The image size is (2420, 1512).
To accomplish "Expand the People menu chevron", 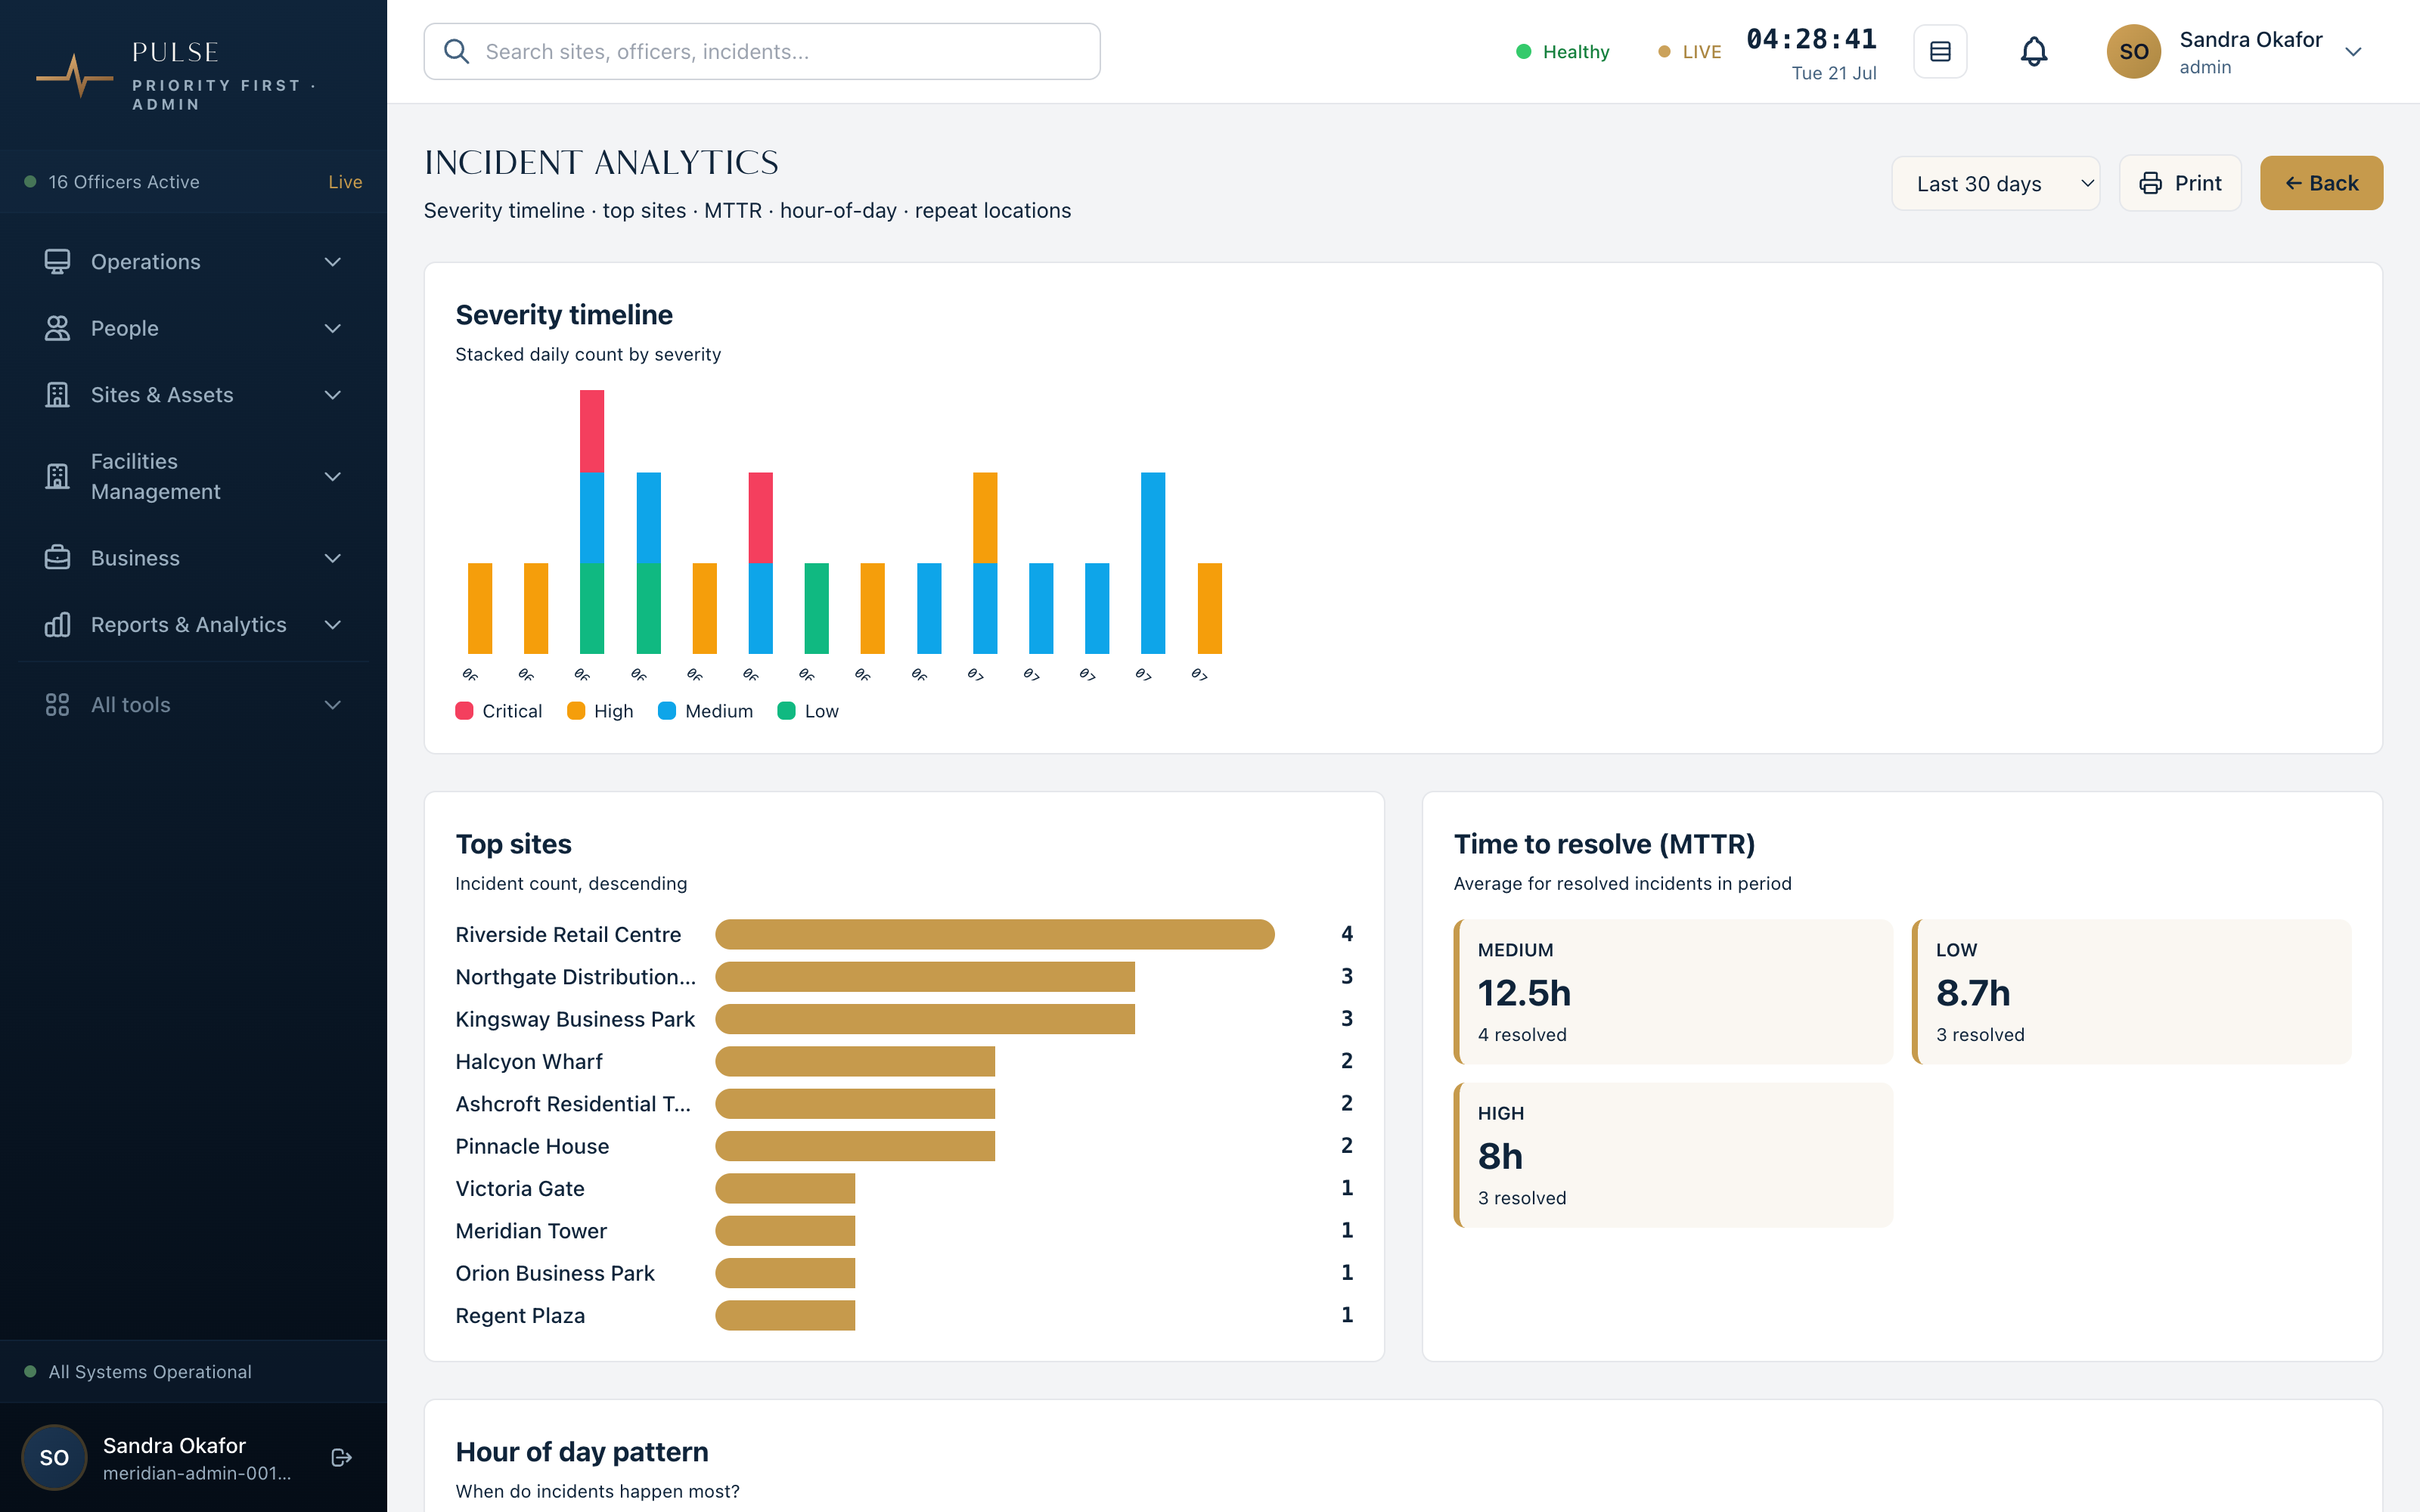I will pos(333,328).
